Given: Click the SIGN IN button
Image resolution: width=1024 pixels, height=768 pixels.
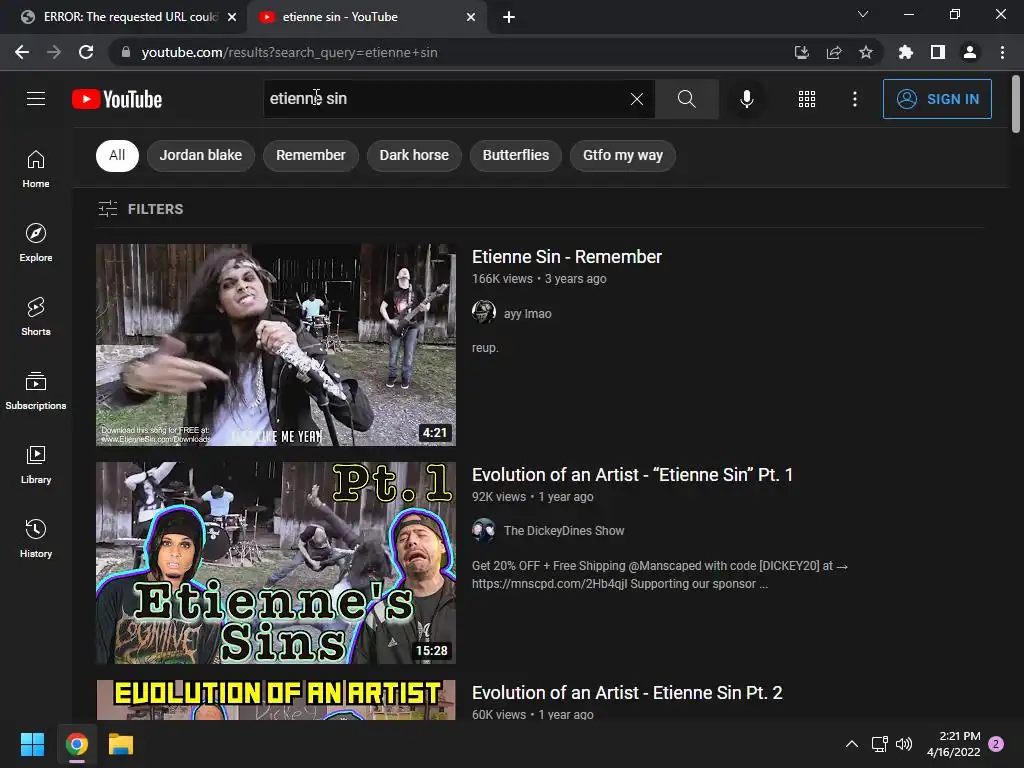Looking at the screenshot, I should pyautogui.click(x=937, y=99).
